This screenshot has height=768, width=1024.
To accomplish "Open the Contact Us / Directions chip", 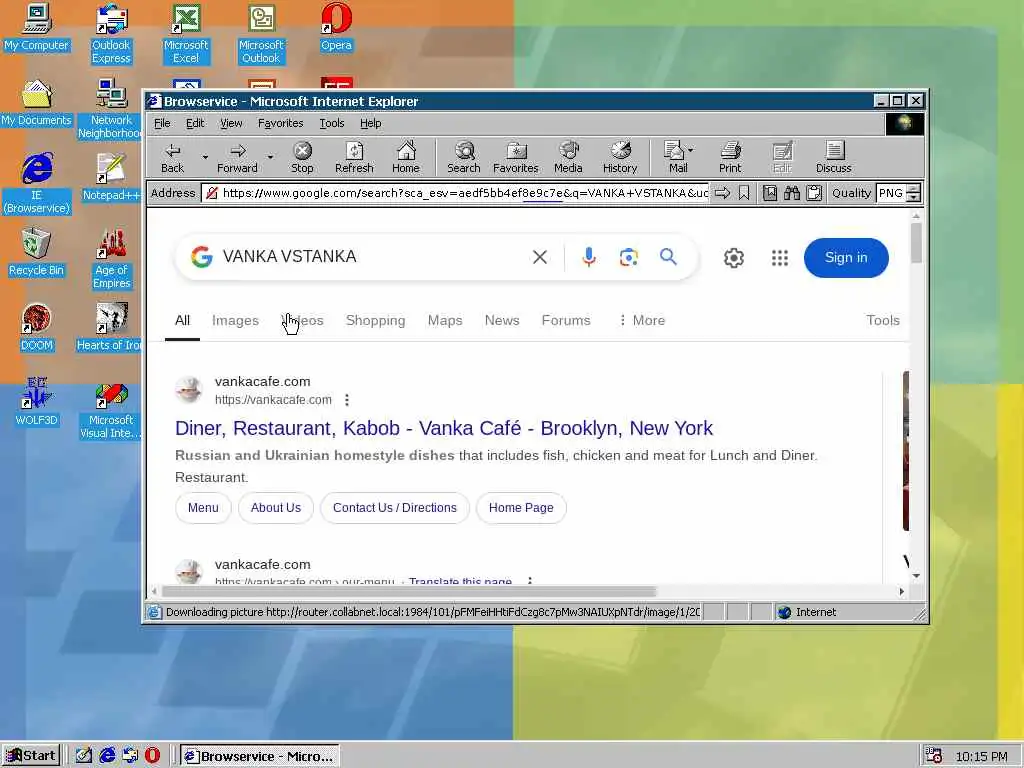I will [394, 508].
